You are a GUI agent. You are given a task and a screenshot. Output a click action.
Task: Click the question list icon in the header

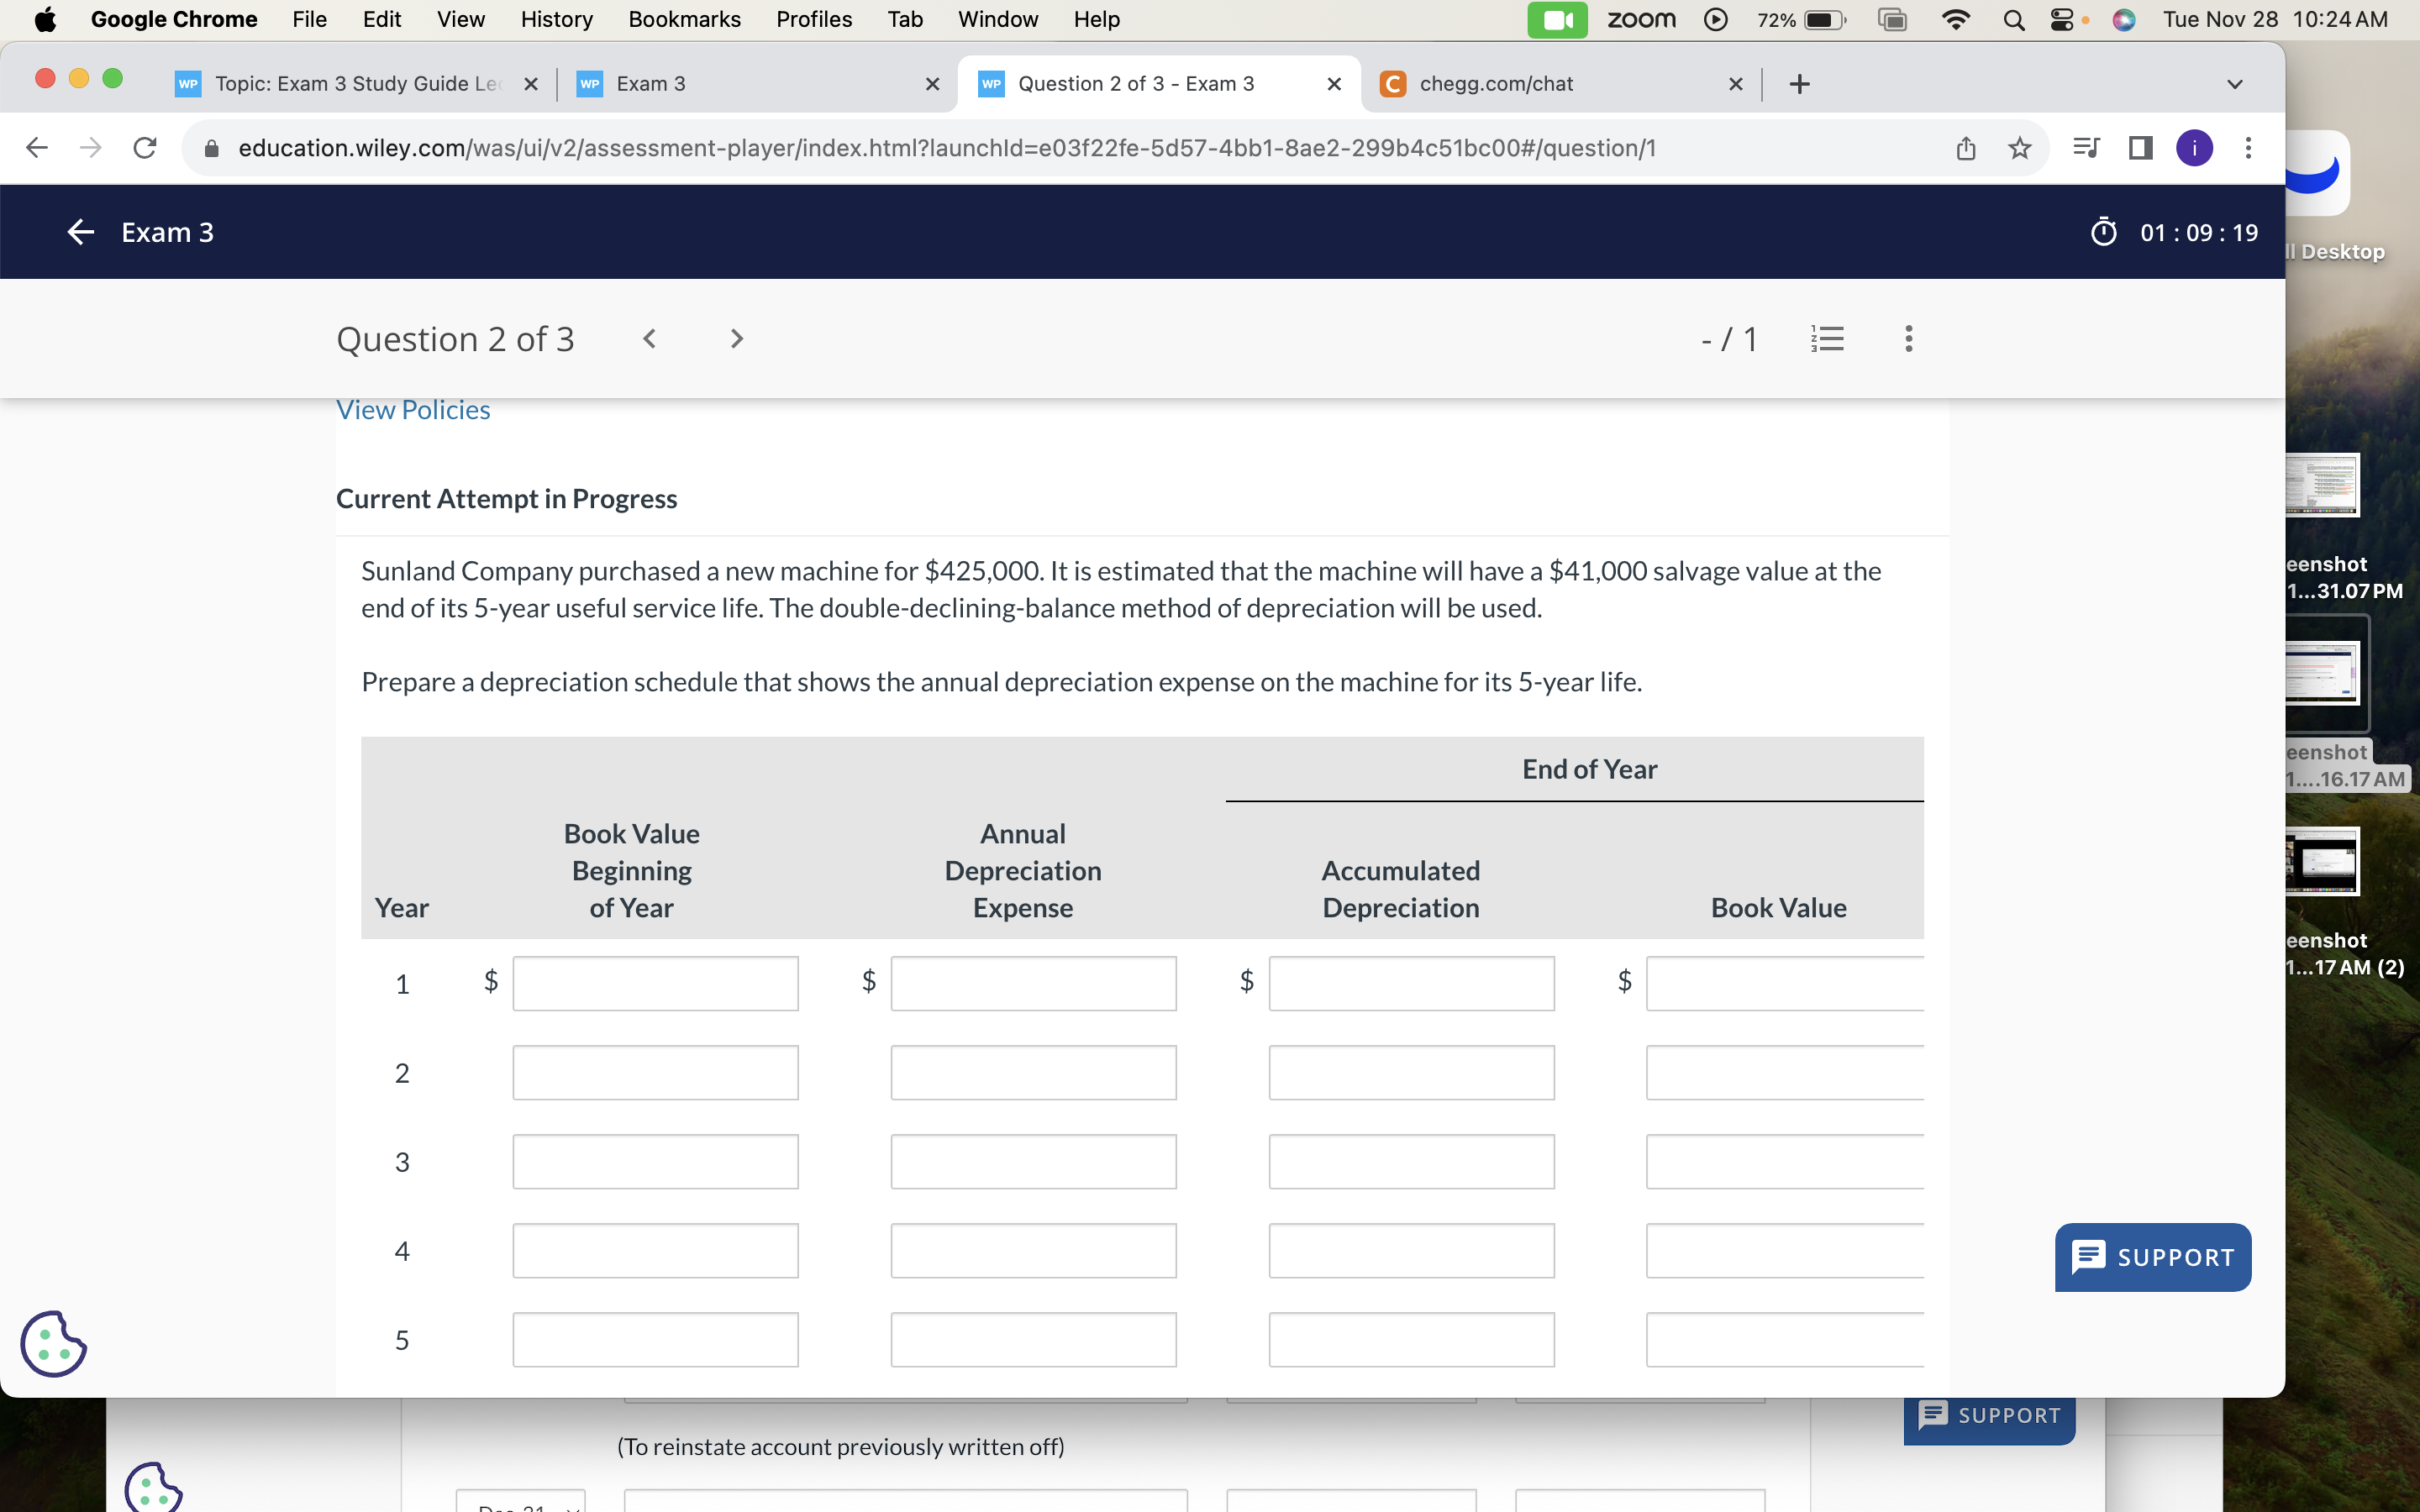pyautogui.click(x=1828, y=338)
